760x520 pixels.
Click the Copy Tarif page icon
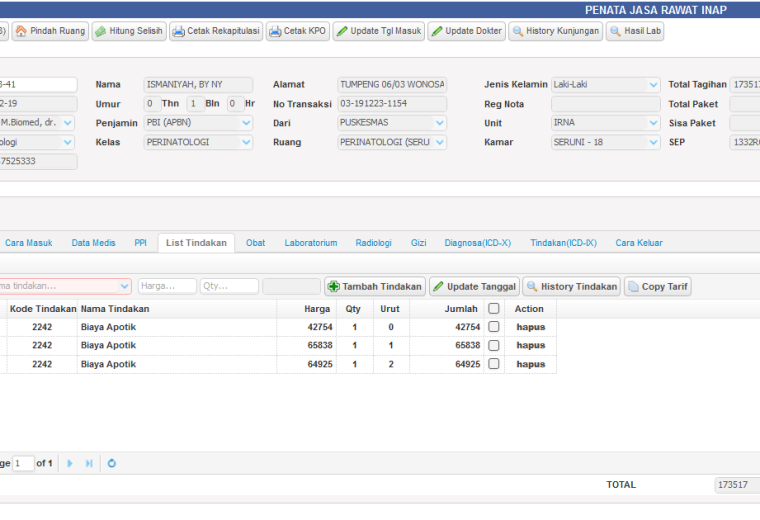point(633,286)
